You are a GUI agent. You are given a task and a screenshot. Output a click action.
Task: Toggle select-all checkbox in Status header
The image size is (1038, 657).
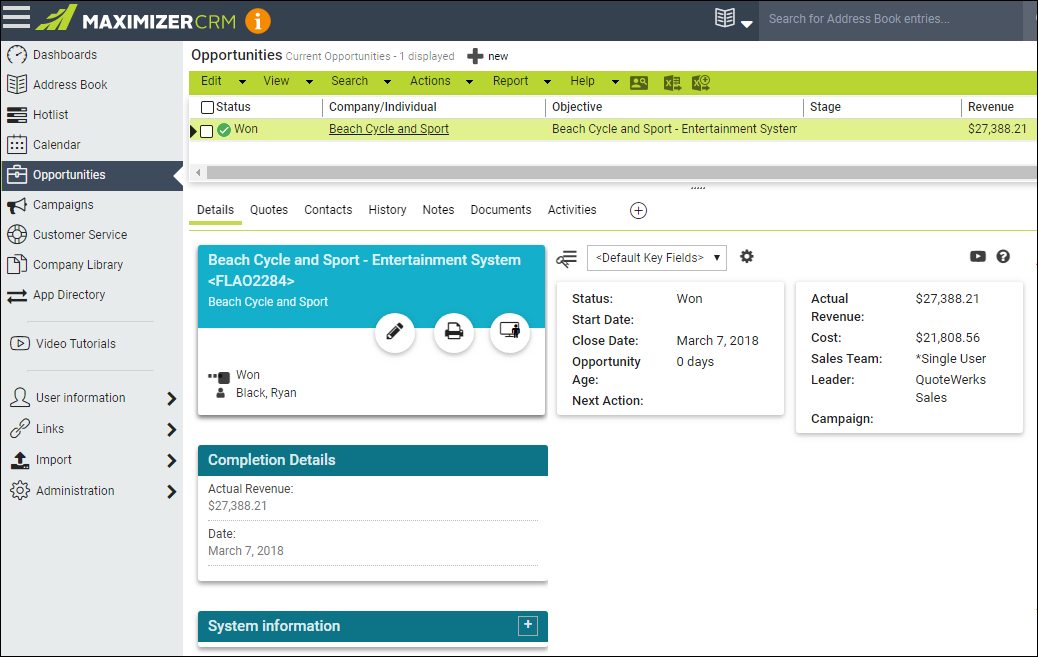(207, 107)
